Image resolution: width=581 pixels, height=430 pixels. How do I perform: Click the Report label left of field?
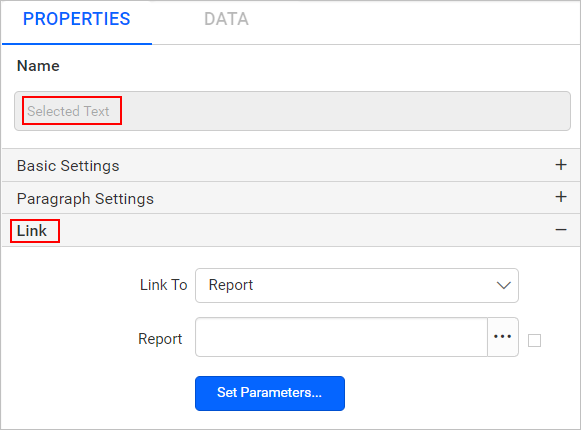[x=160, y=339]
